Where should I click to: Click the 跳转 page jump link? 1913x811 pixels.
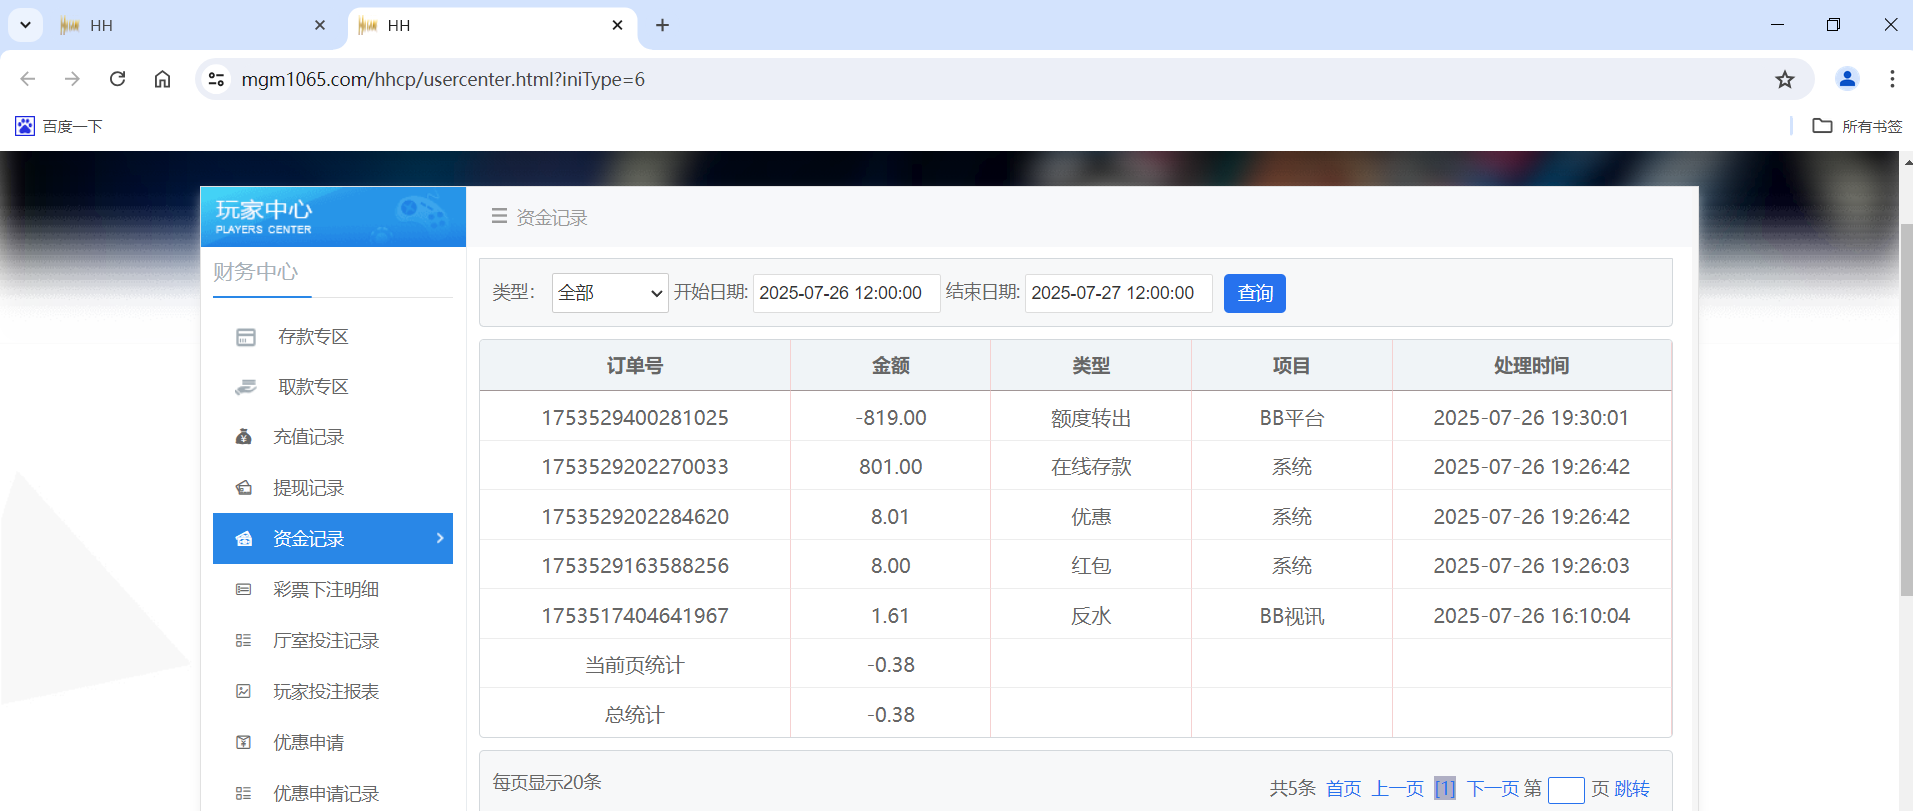[x=1631, y=789]
